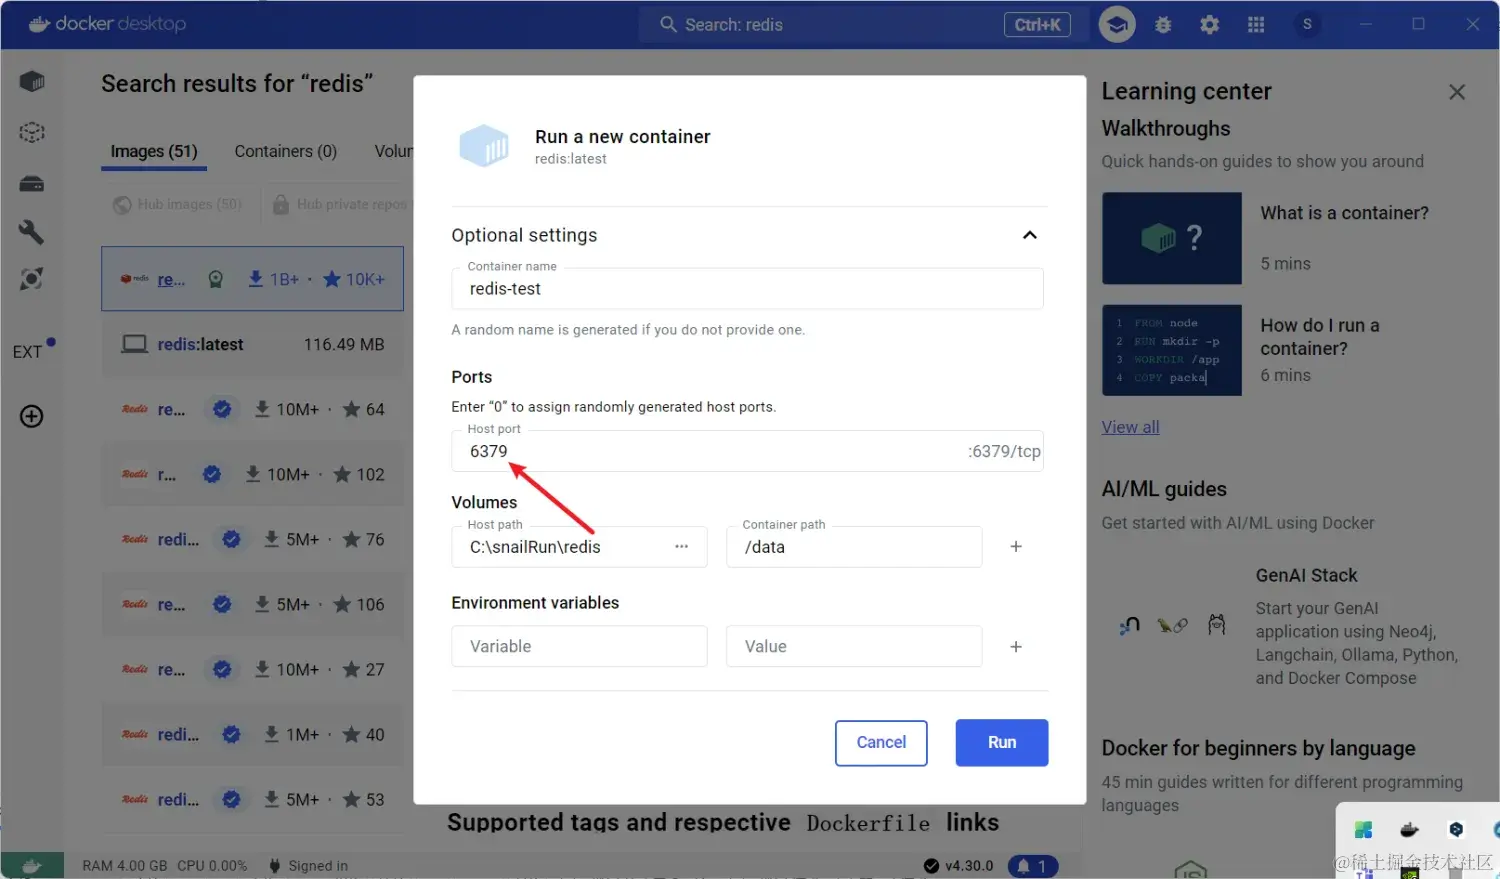
Task: Click the hexagon system tray icon
Action: click(x=1456, y=829)
